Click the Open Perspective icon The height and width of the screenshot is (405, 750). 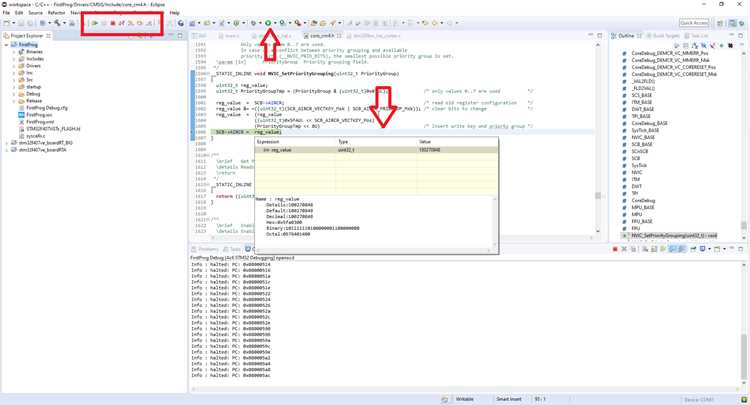720,23
